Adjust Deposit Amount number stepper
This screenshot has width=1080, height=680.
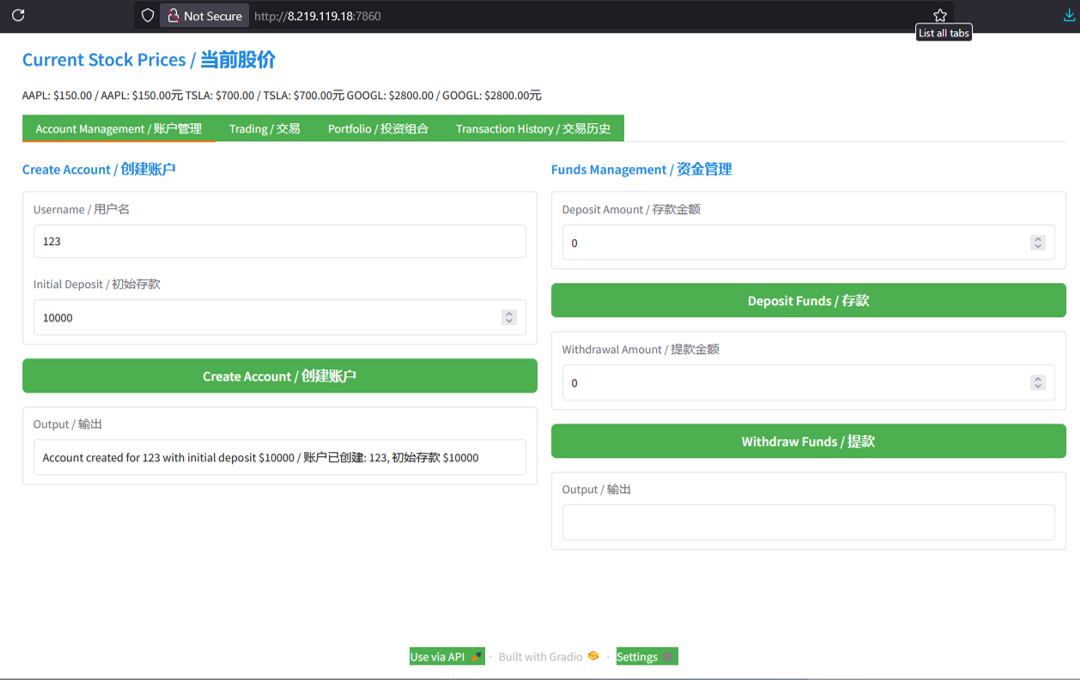pyautogui.click(x=1038, y=243)
